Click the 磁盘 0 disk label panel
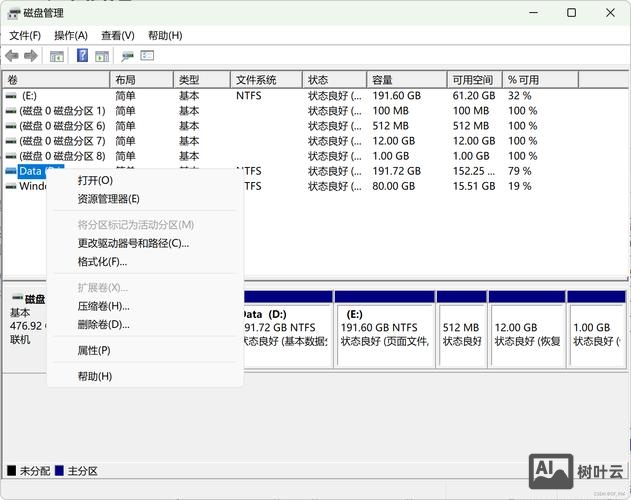Image resolution: width=631 pixels, height=500 pixels. 27,329
